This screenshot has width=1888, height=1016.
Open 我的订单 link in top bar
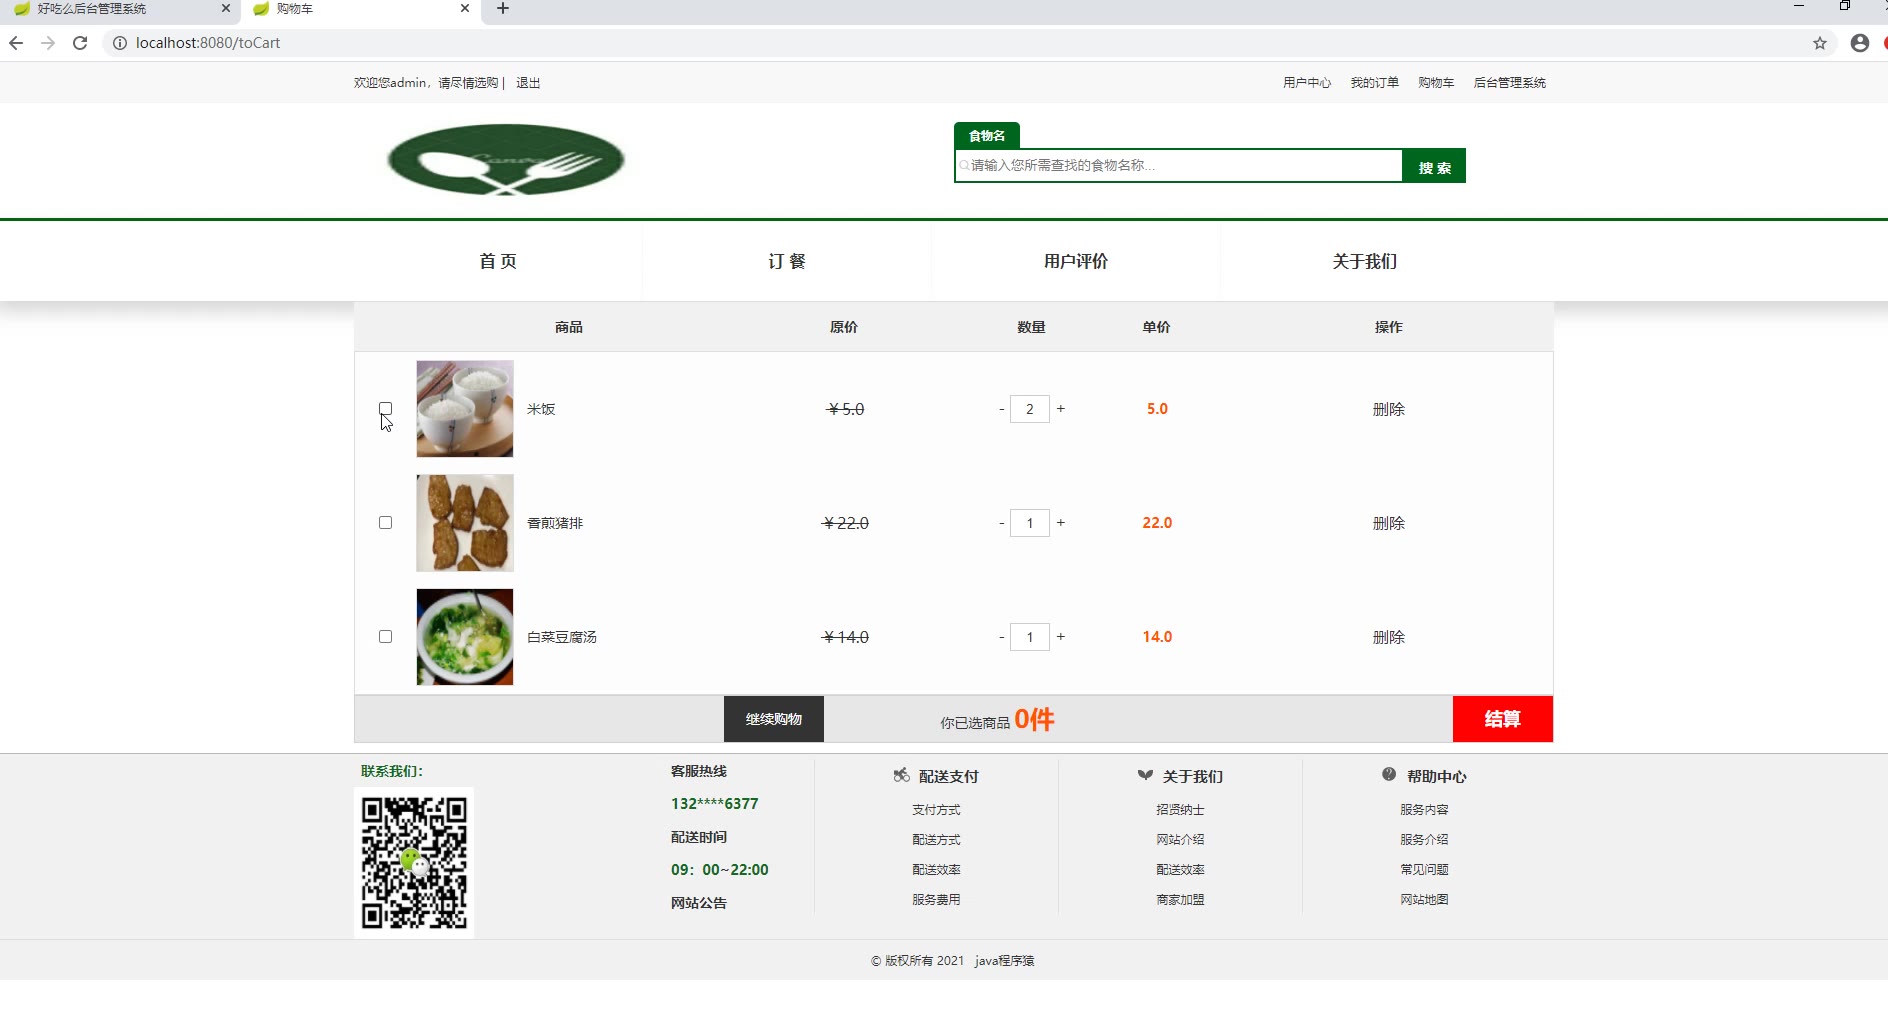[x=1375, y=83]
